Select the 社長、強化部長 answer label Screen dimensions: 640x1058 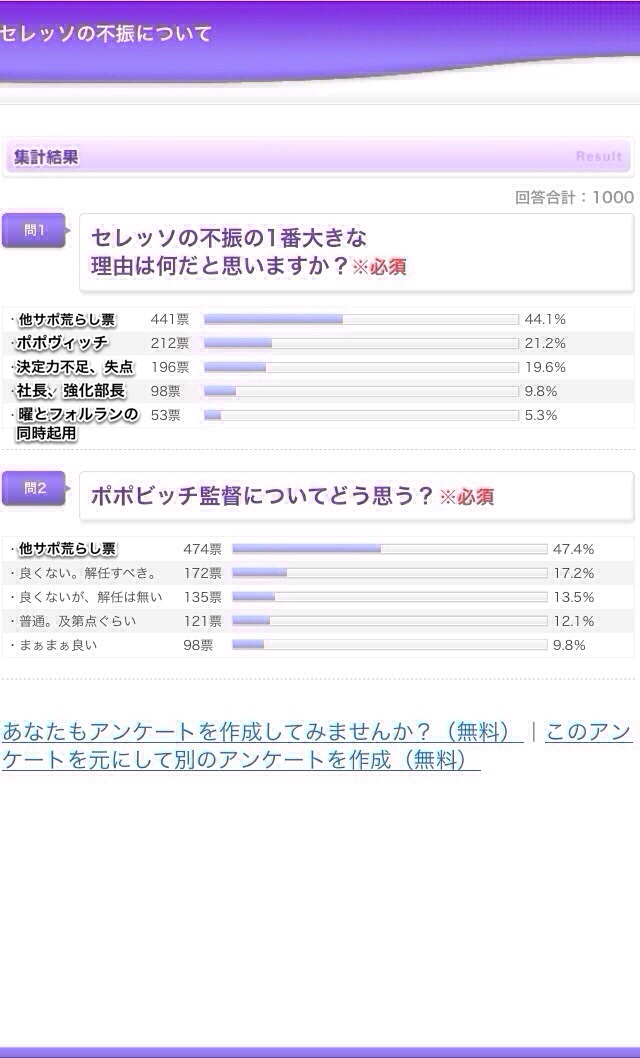[70, 392]
